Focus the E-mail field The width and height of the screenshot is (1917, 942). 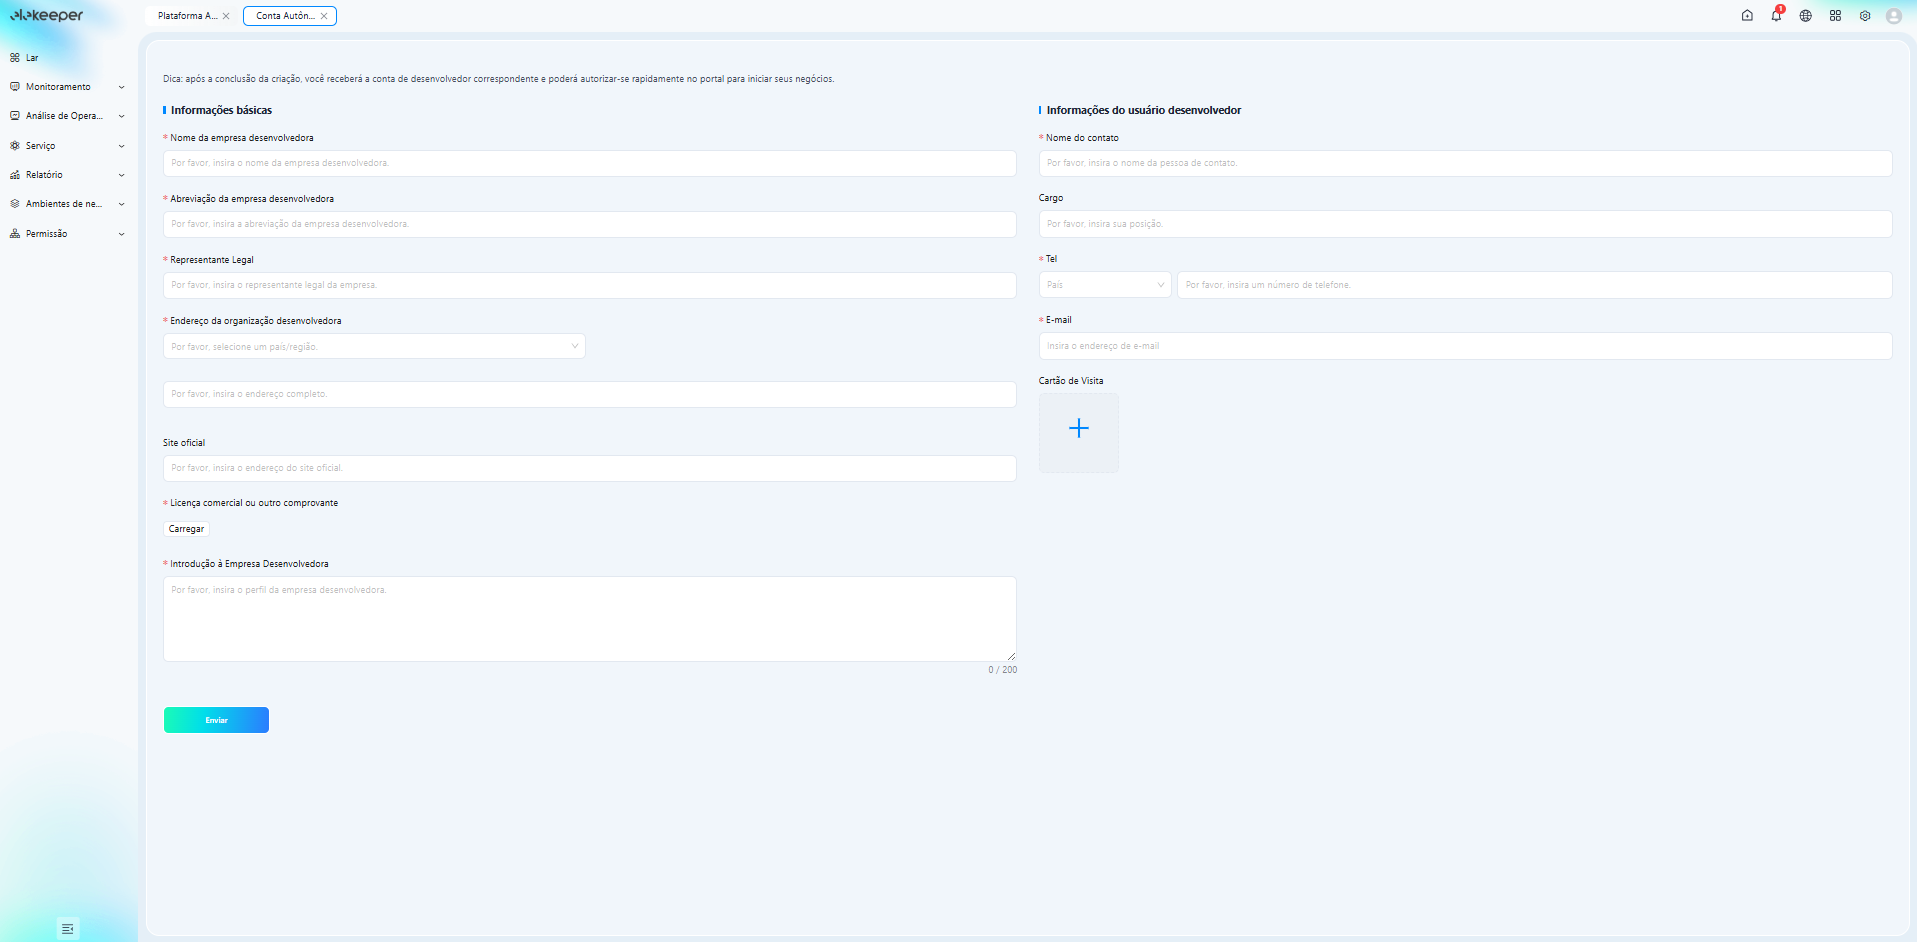tap(1465, 346)
